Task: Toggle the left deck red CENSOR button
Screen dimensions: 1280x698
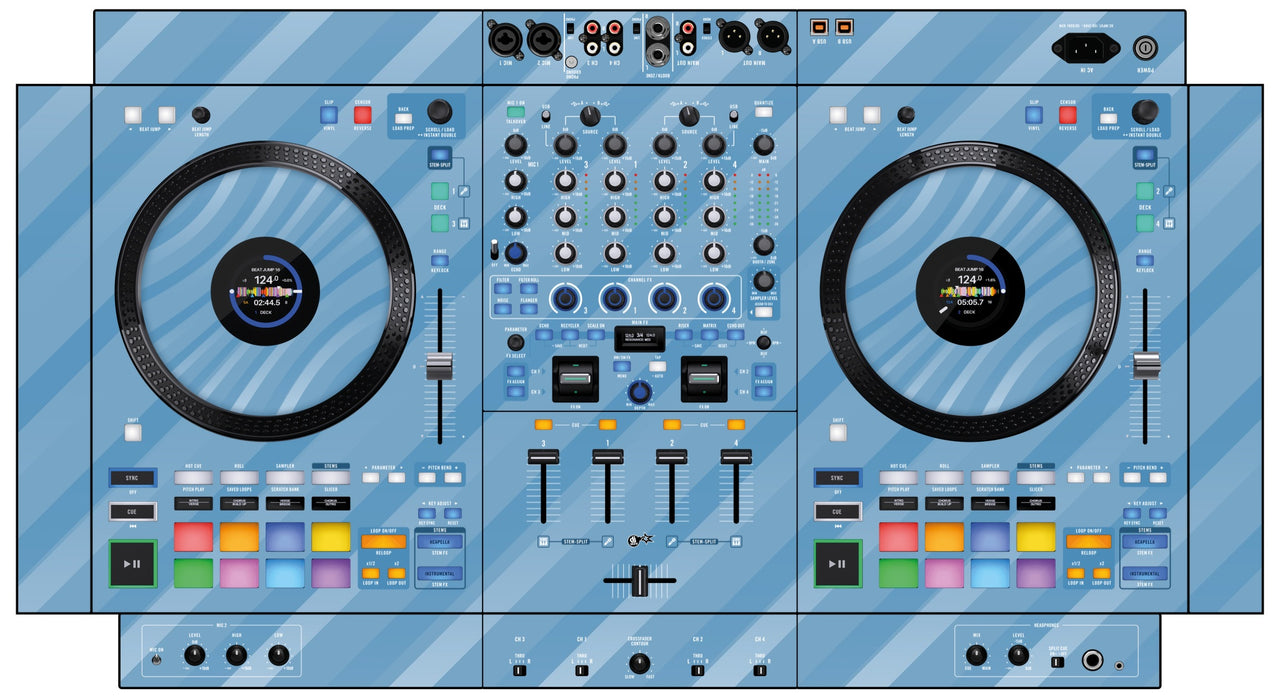Action: (362, 115)
